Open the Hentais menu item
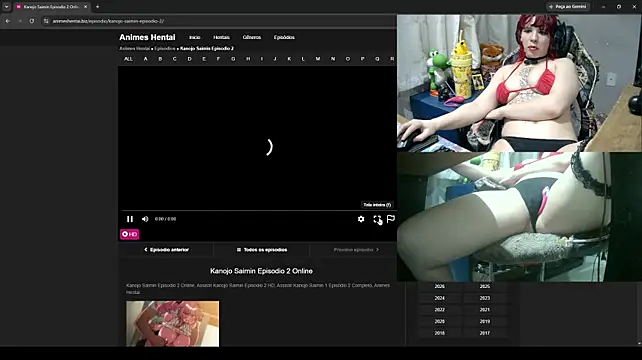Screen dimensions: 642x360 (222, 37)
